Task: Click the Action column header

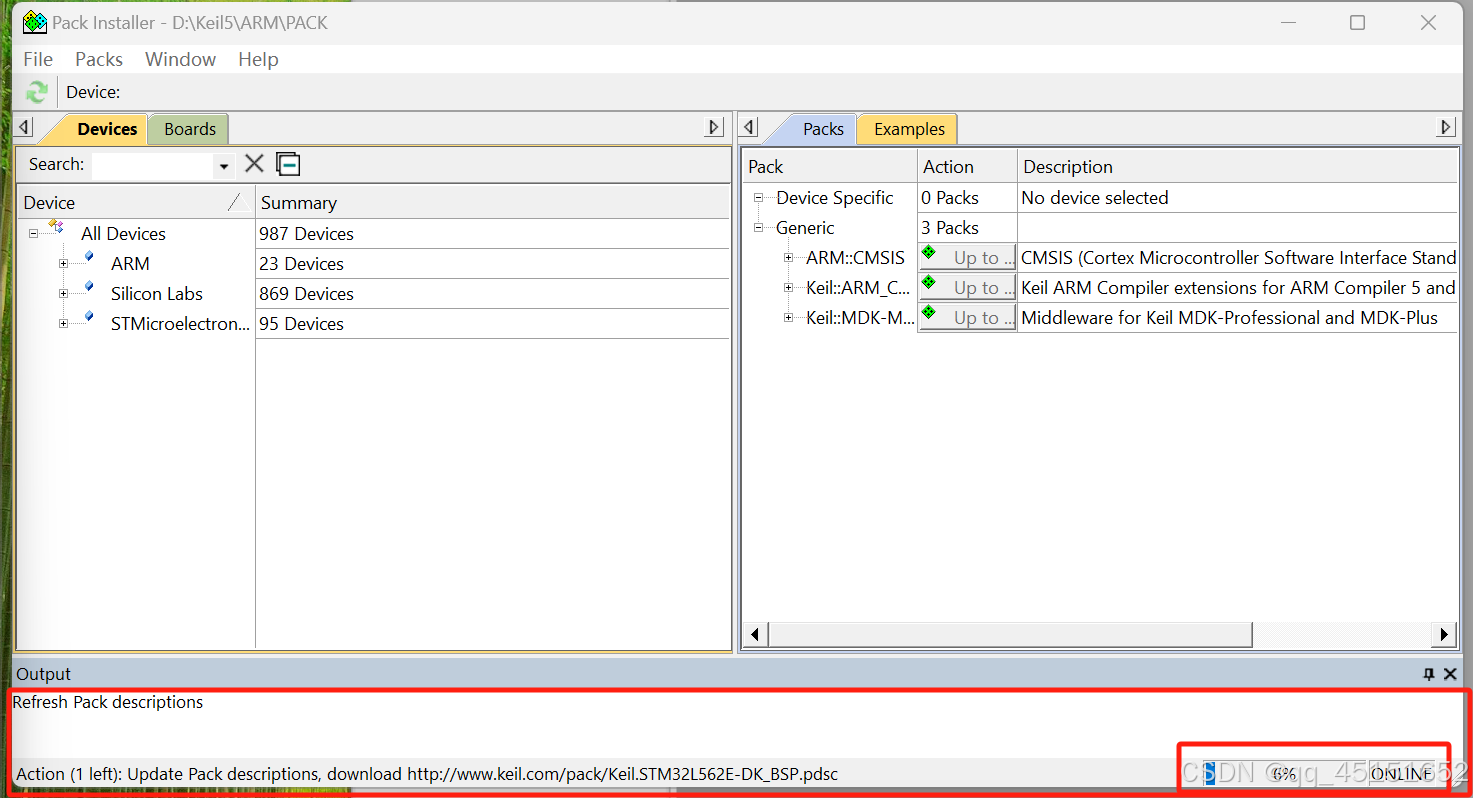Action: point(967,167)
